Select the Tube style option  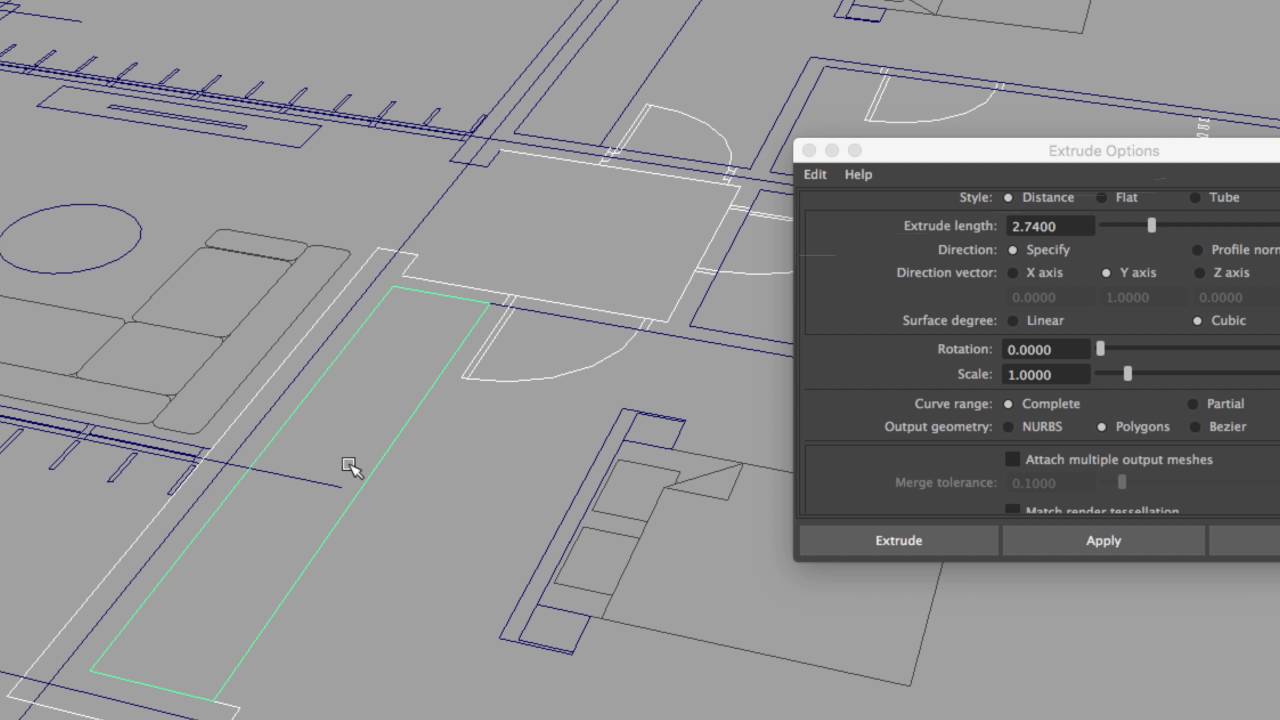[x=1195, y=198]
